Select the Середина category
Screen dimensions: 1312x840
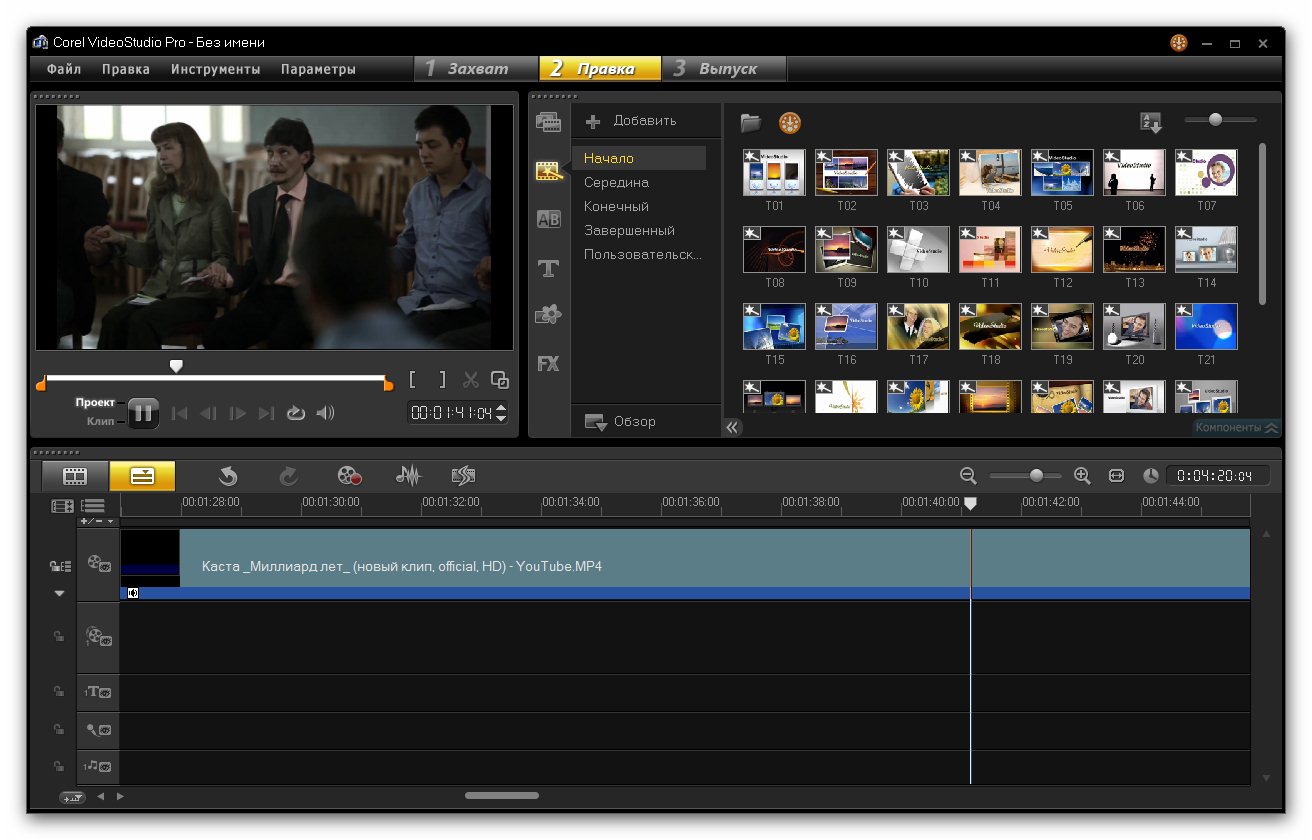point(616,182)
